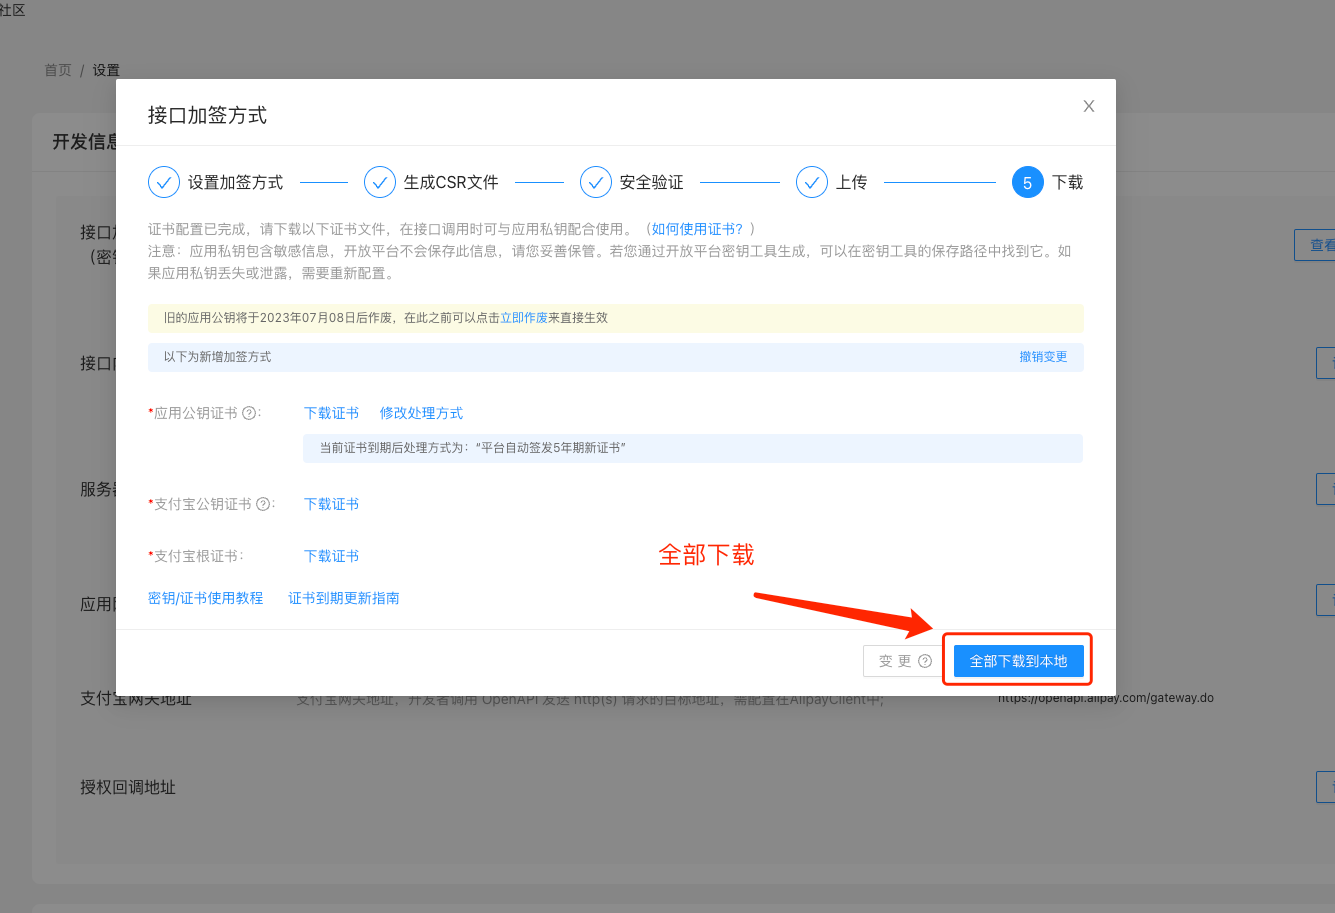
Task: Click the 上传 step label
Action: [x=852, y=182]
